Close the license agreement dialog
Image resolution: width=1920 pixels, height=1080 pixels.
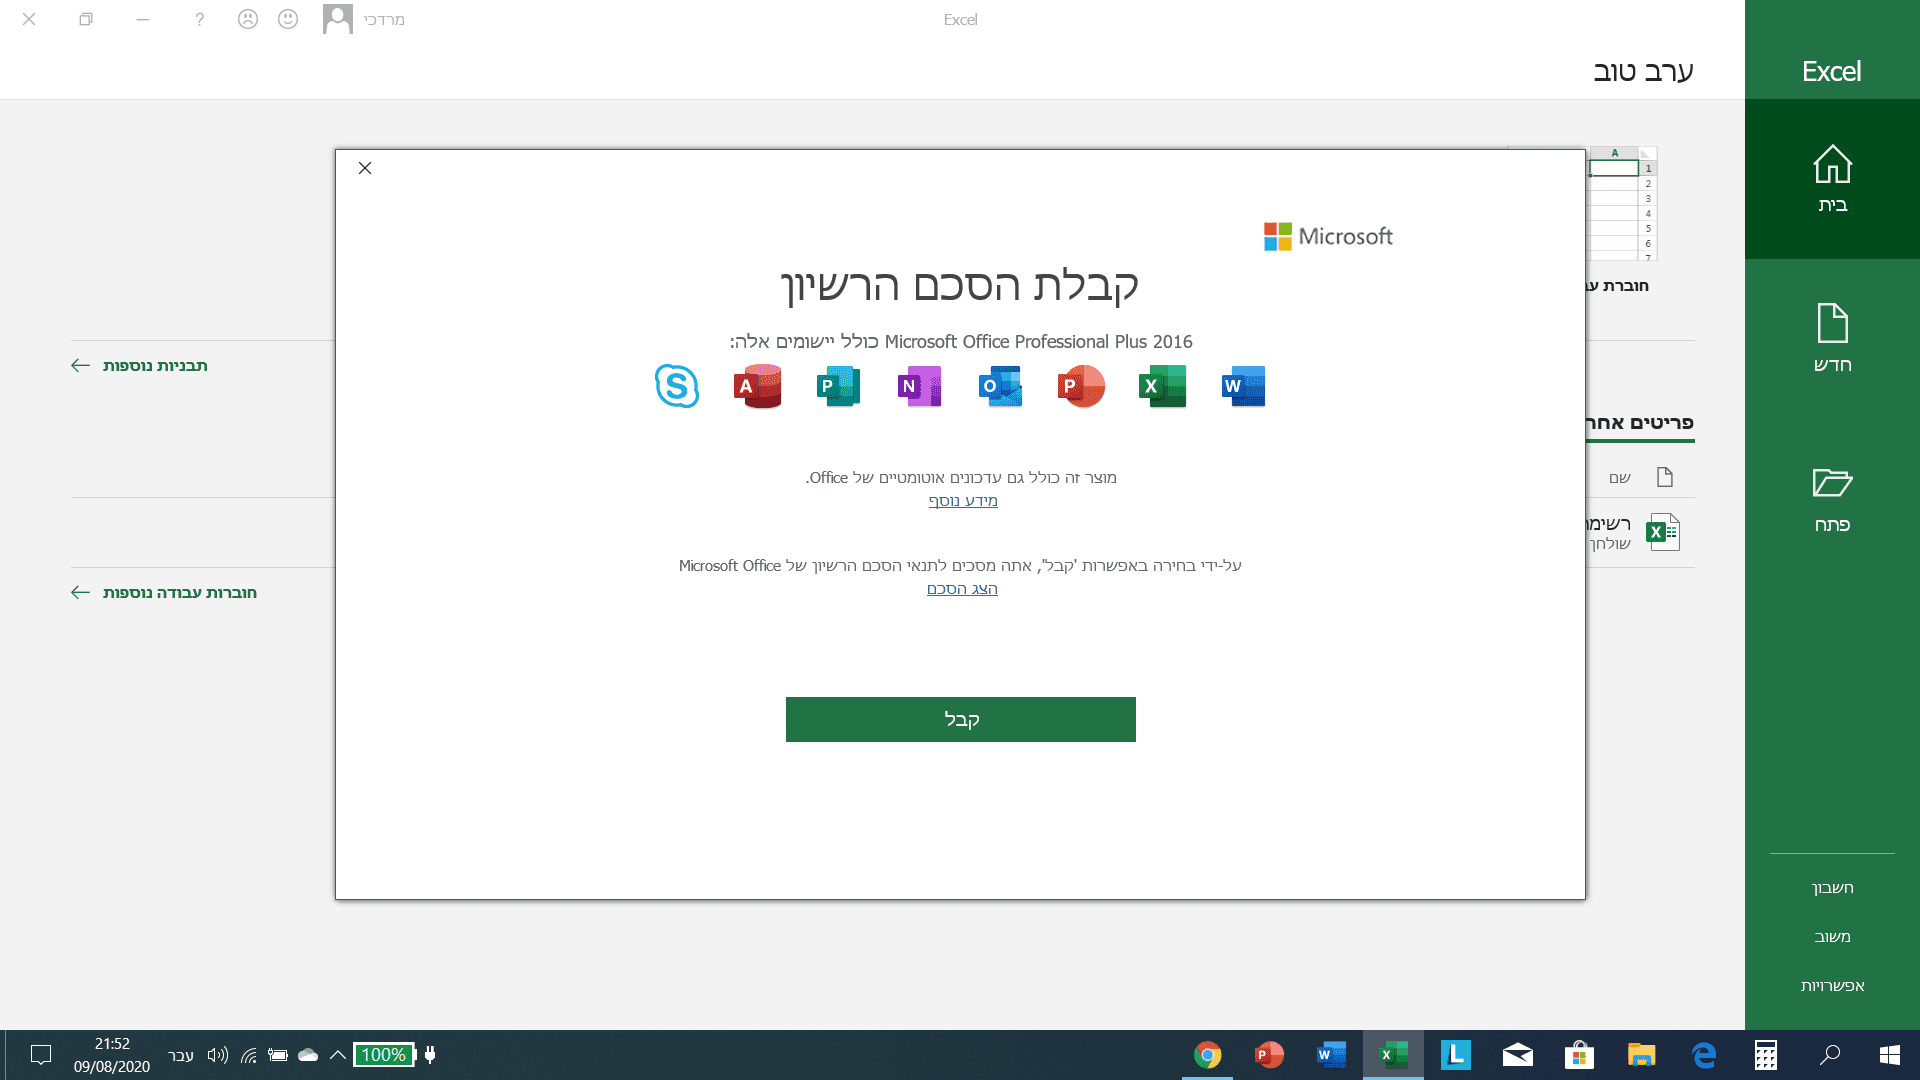pyautogui.click(x=364, y=168)
